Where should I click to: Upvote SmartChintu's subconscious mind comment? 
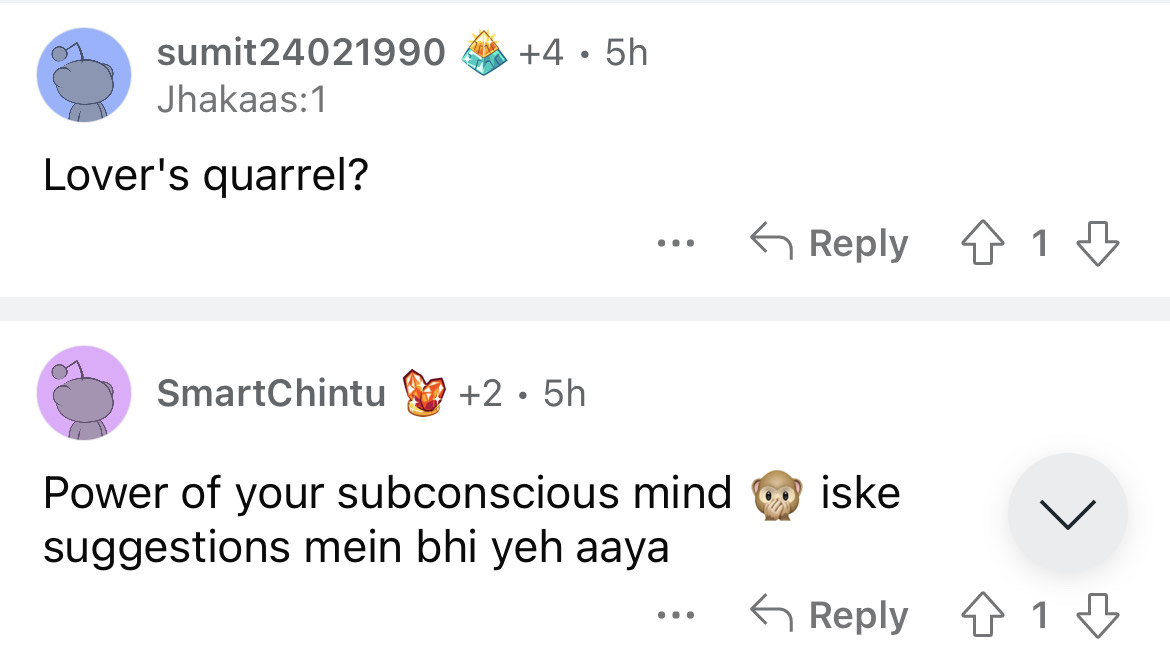(983, 616)
